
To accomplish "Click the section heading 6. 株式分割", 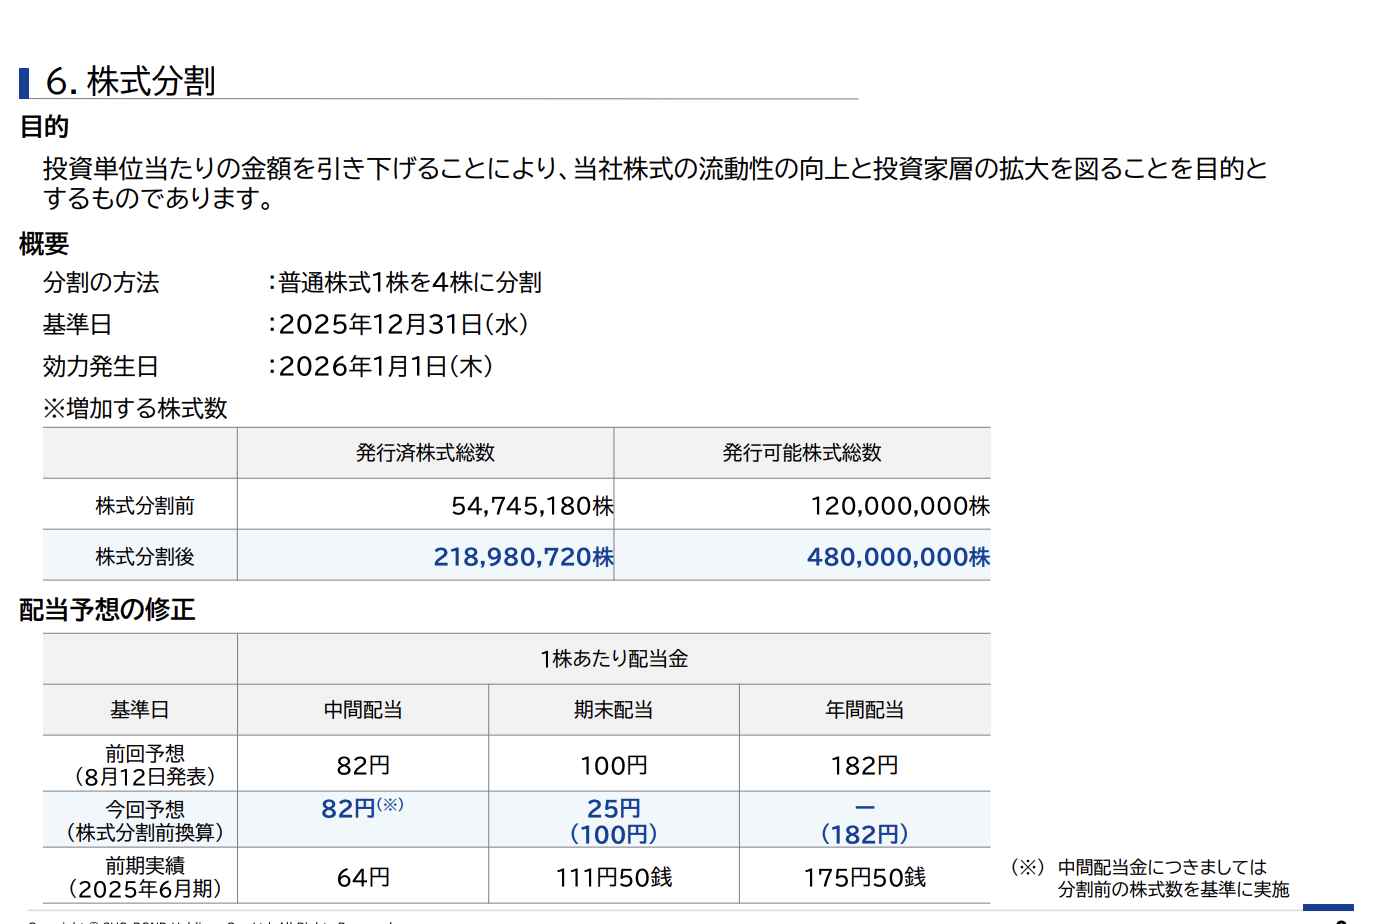I will point(130,81).
